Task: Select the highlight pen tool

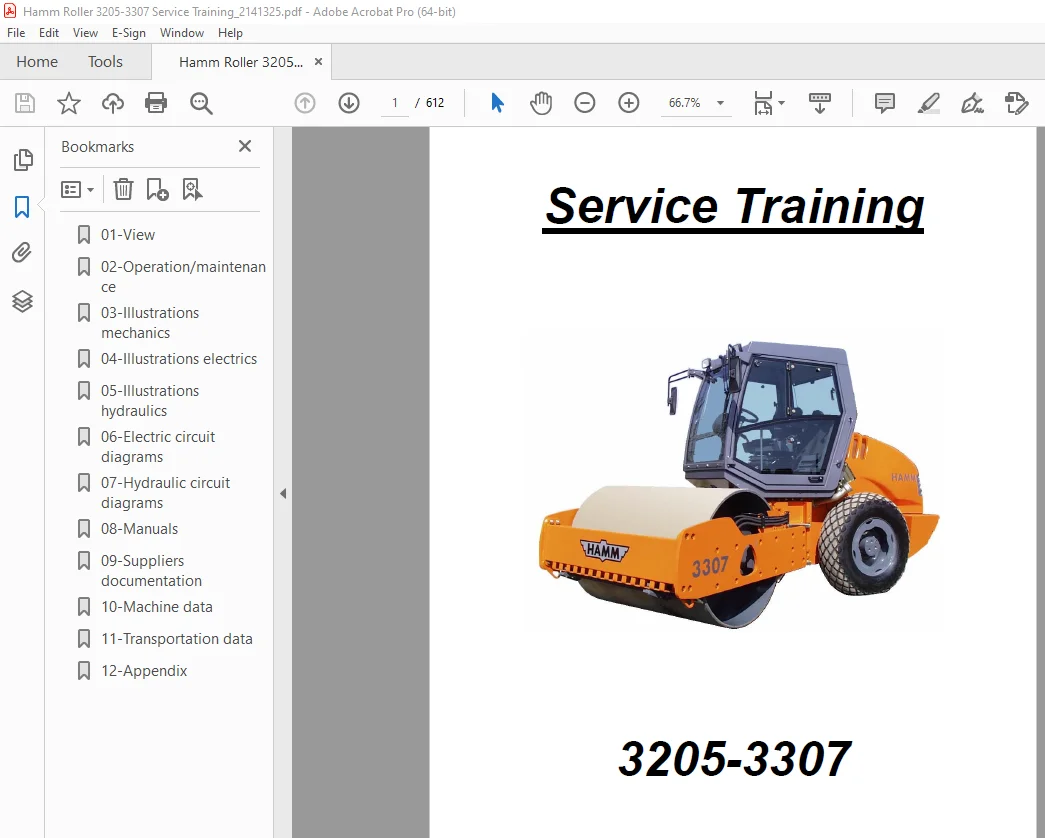Action: pos(928,103)
